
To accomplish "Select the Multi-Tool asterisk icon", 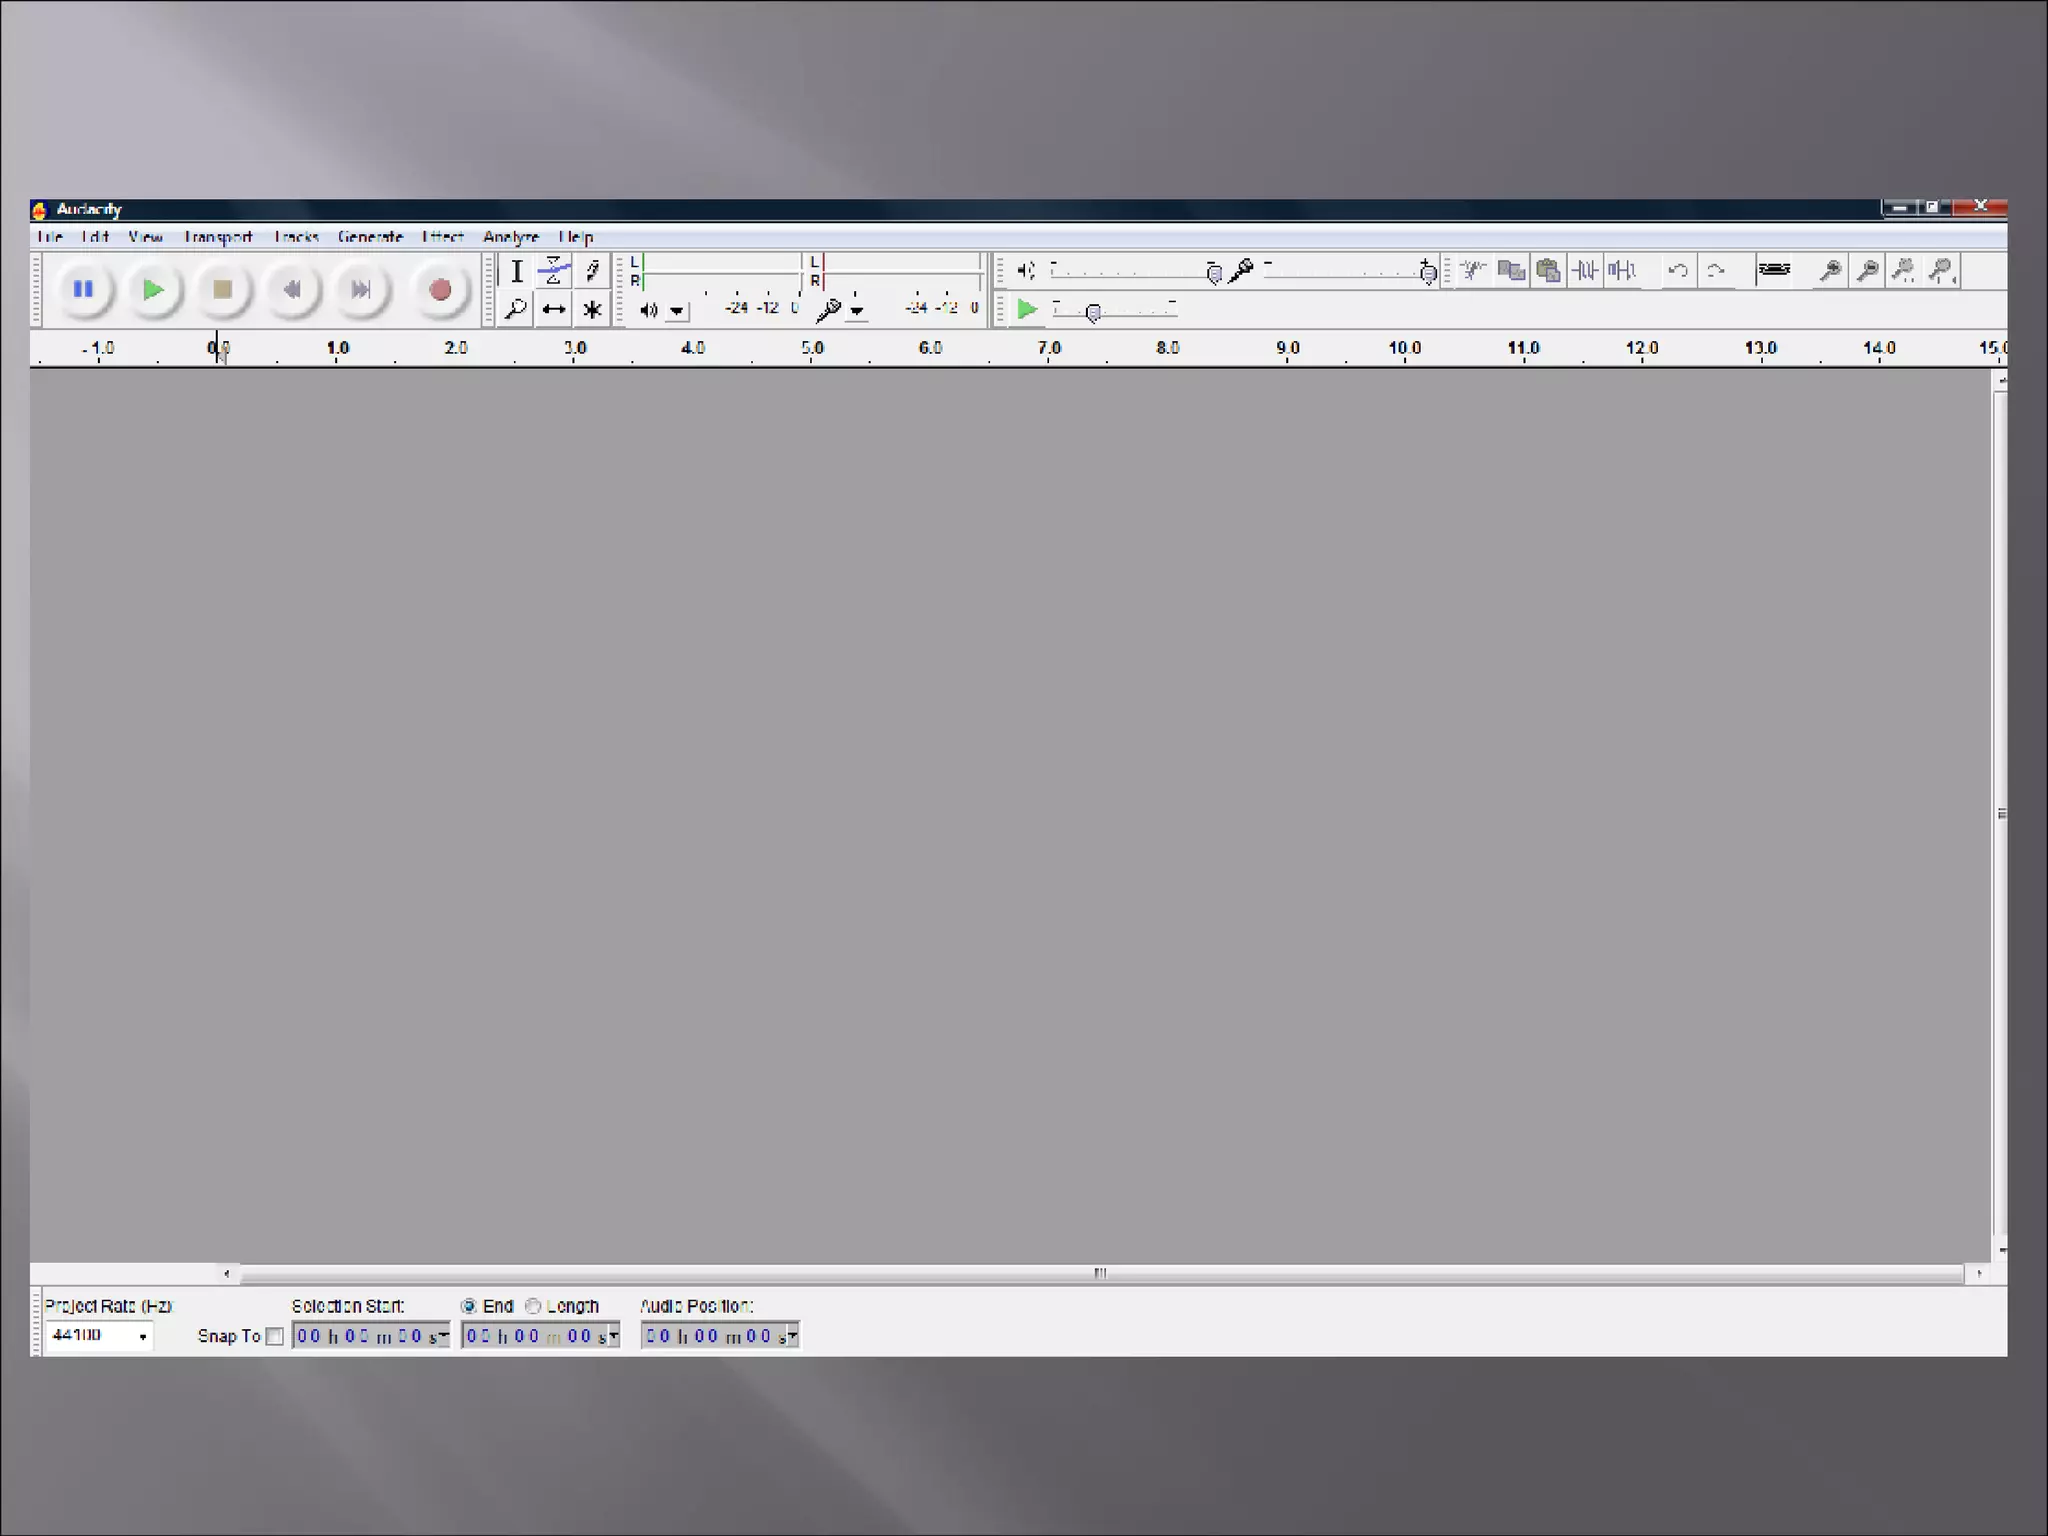I will point(592,310).
